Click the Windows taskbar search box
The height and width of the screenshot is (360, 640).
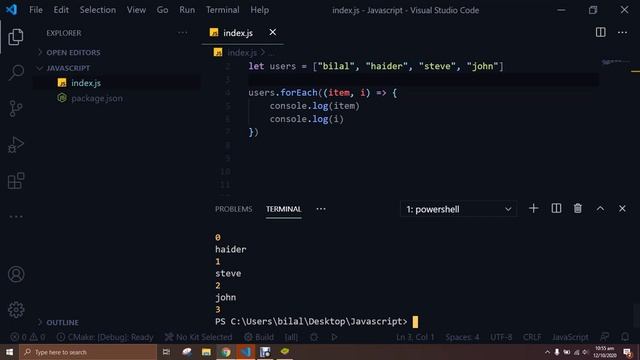click(x=88, y=352)
